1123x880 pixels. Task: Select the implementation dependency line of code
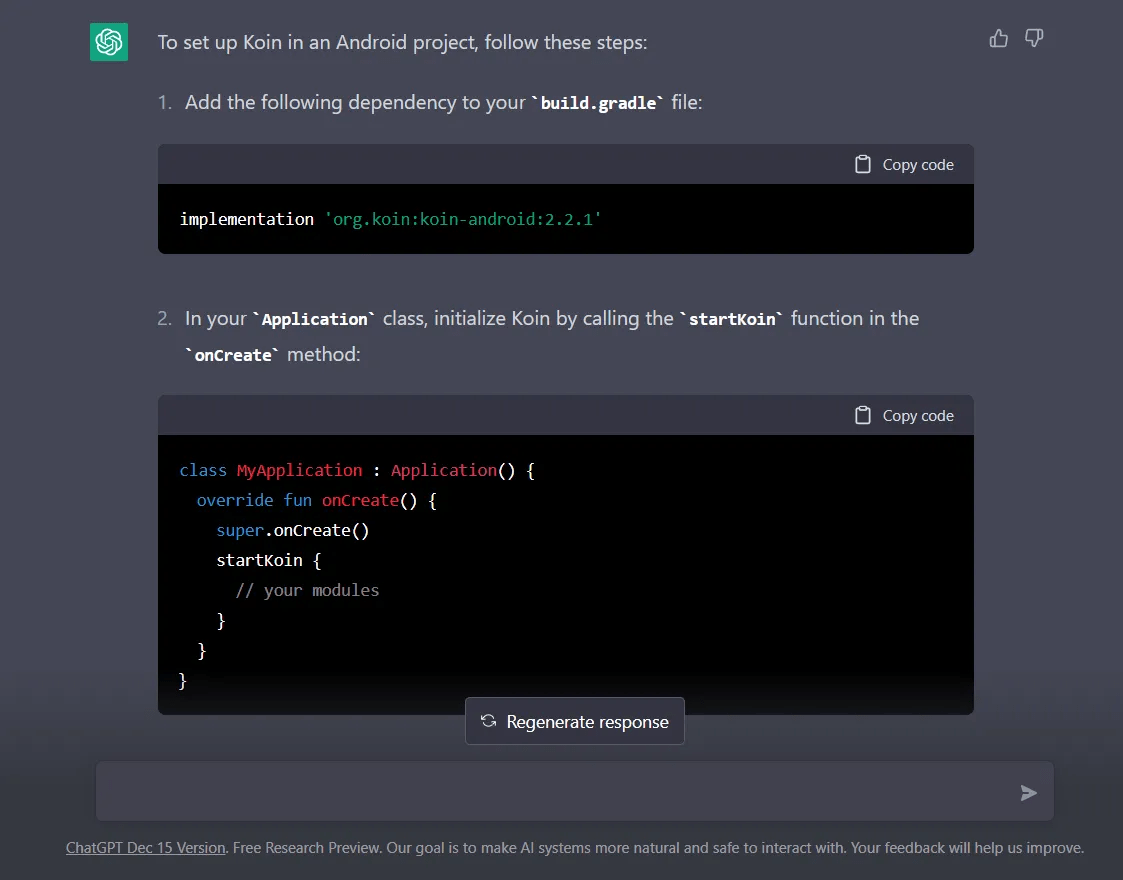point(389,219)
